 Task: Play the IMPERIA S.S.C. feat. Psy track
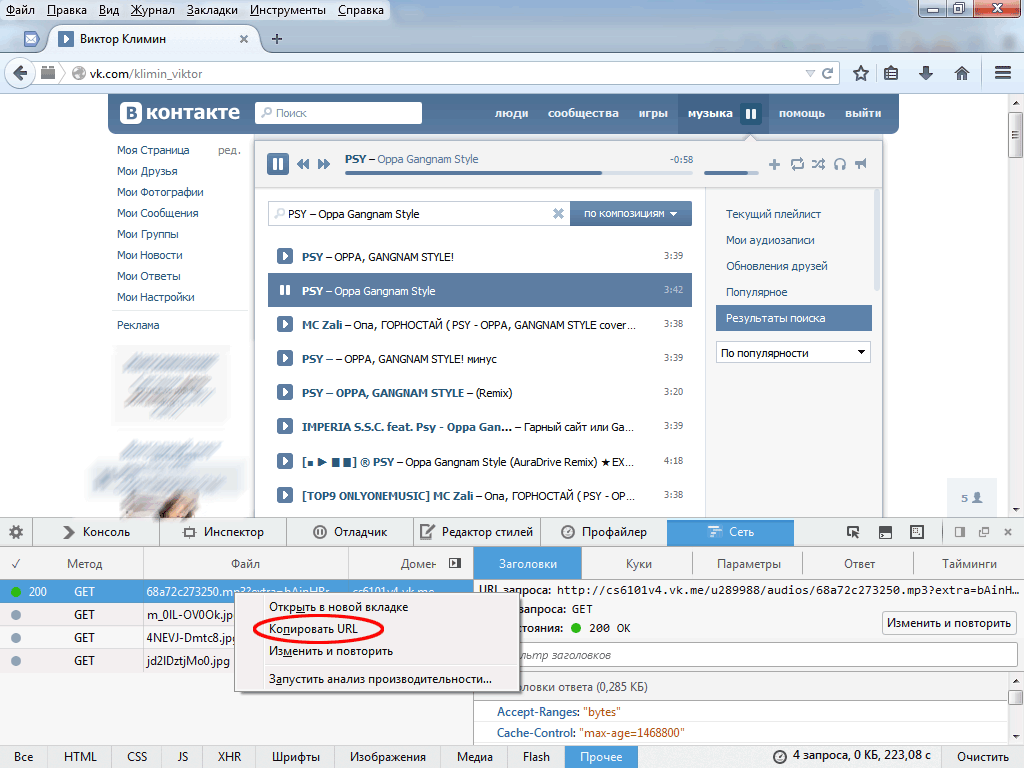pos(285,426)
